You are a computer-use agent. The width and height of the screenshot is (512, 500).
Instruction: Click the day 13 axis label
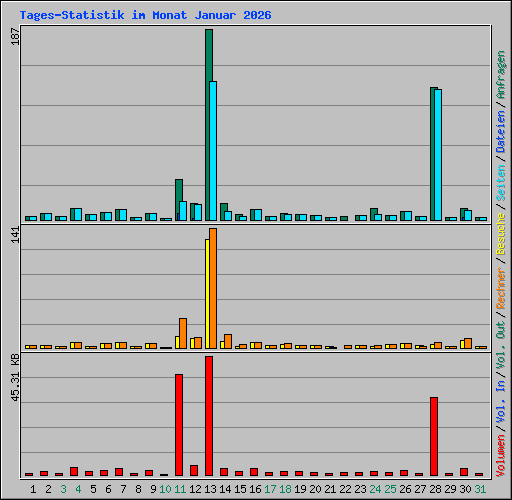pos(210,489)
